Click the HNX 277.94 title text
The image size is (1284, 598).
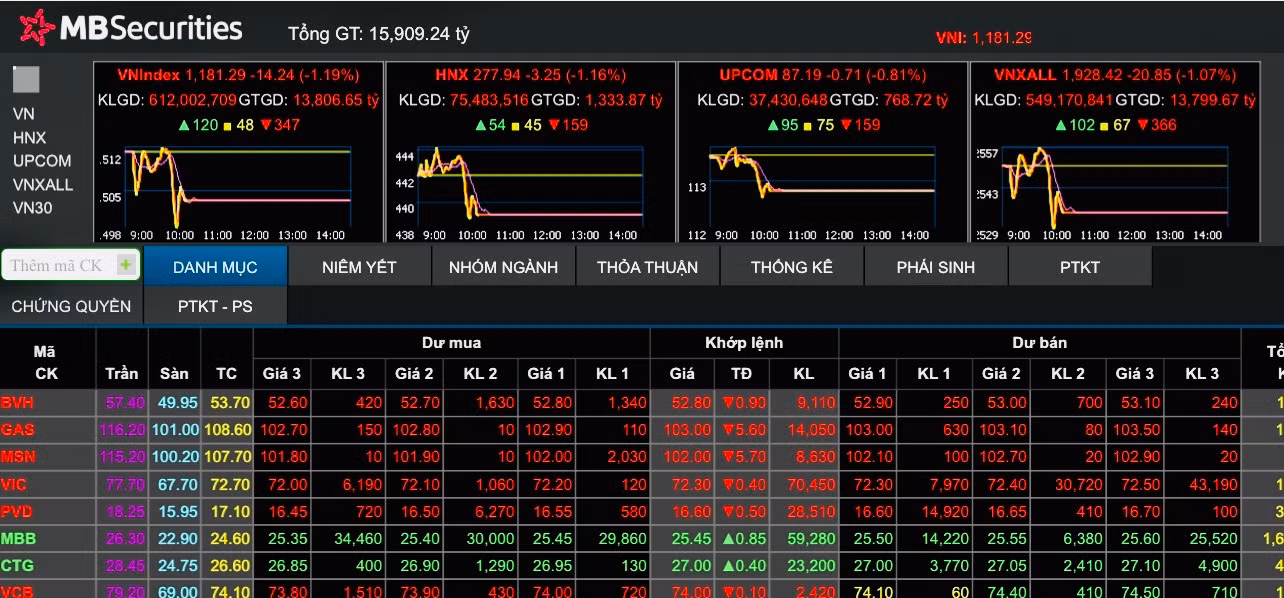coord(530,75)
